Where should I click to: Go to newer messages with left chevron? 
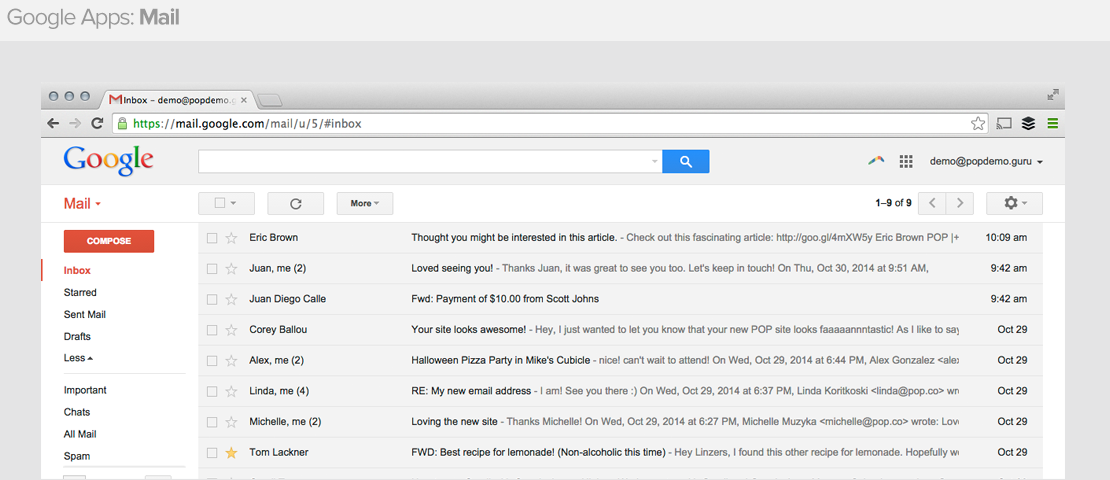(x=932, y=203)
